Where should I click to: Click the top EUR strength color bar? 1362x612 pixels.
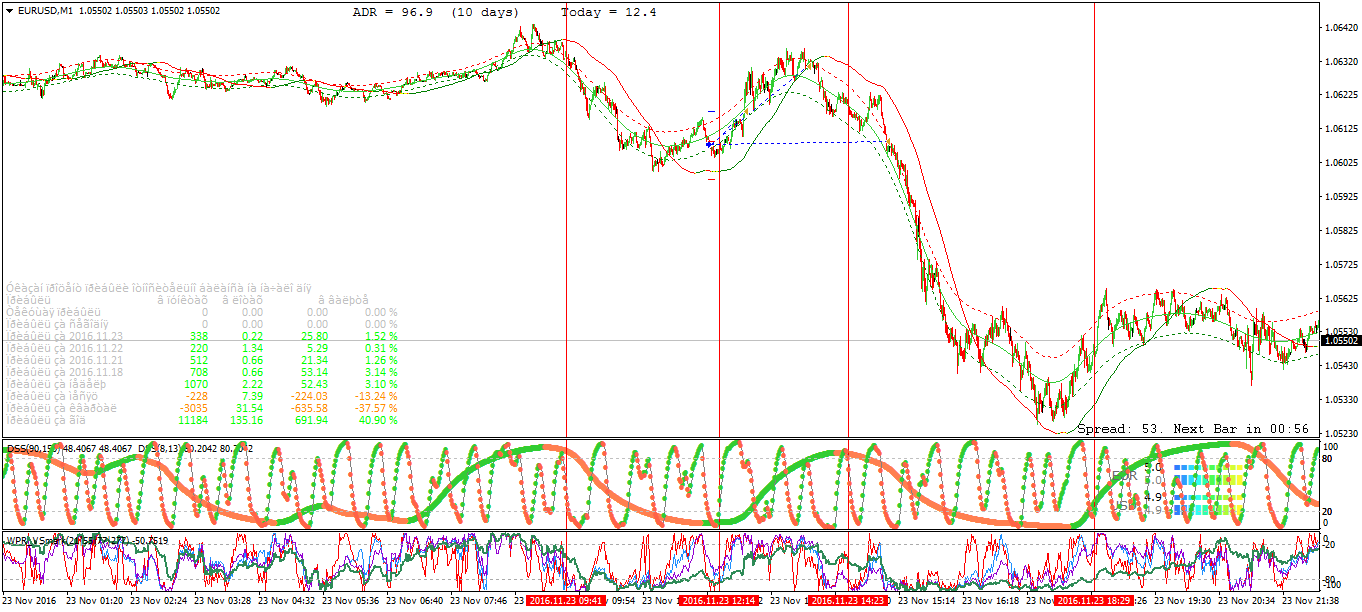click(1210, 467)
